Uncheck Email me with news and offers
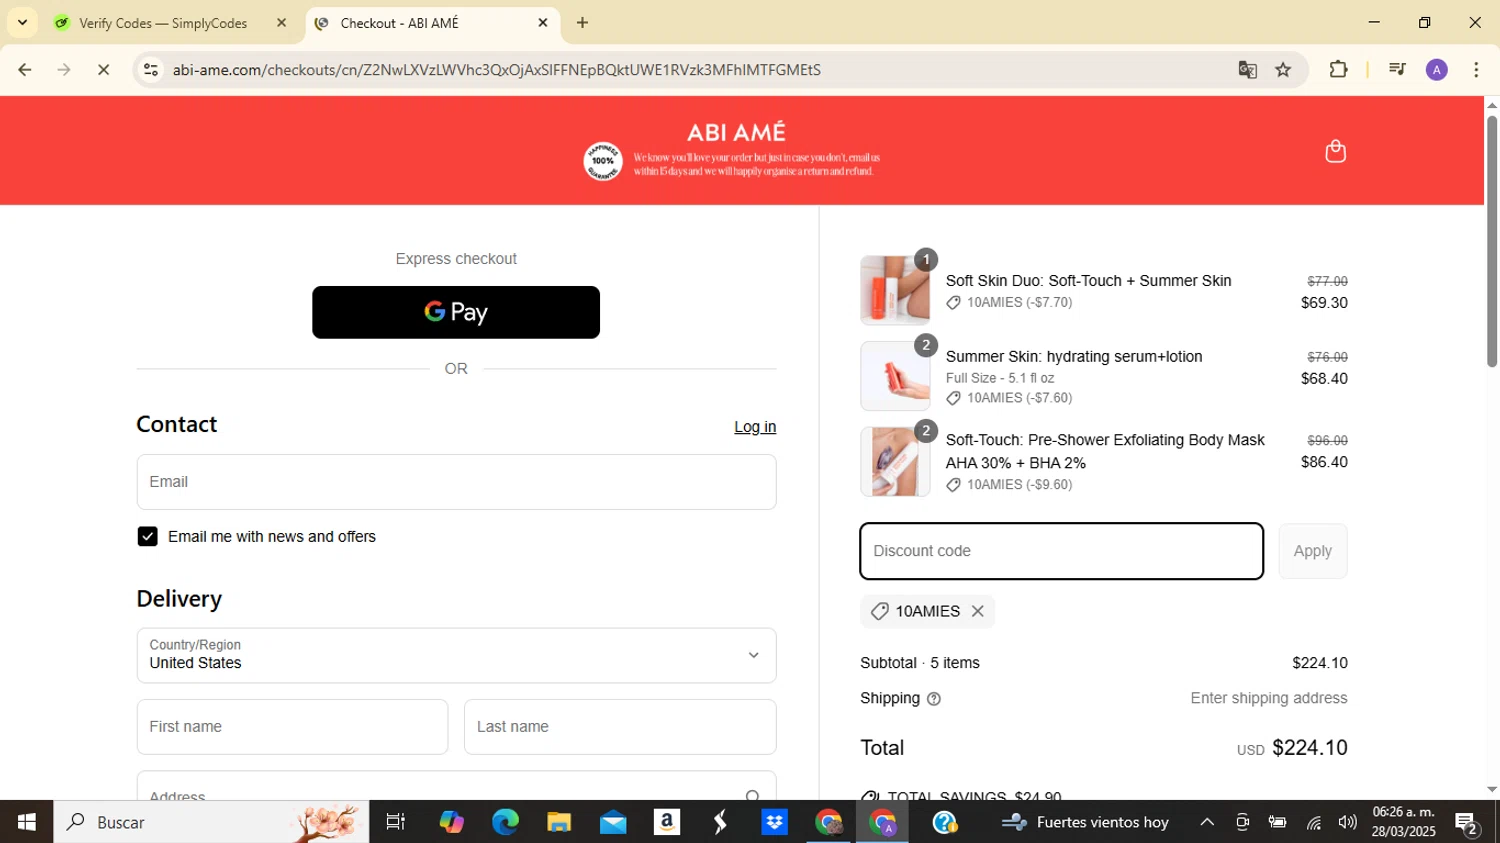The height and width of the screenshot is (843, 1500). (147, 537)
